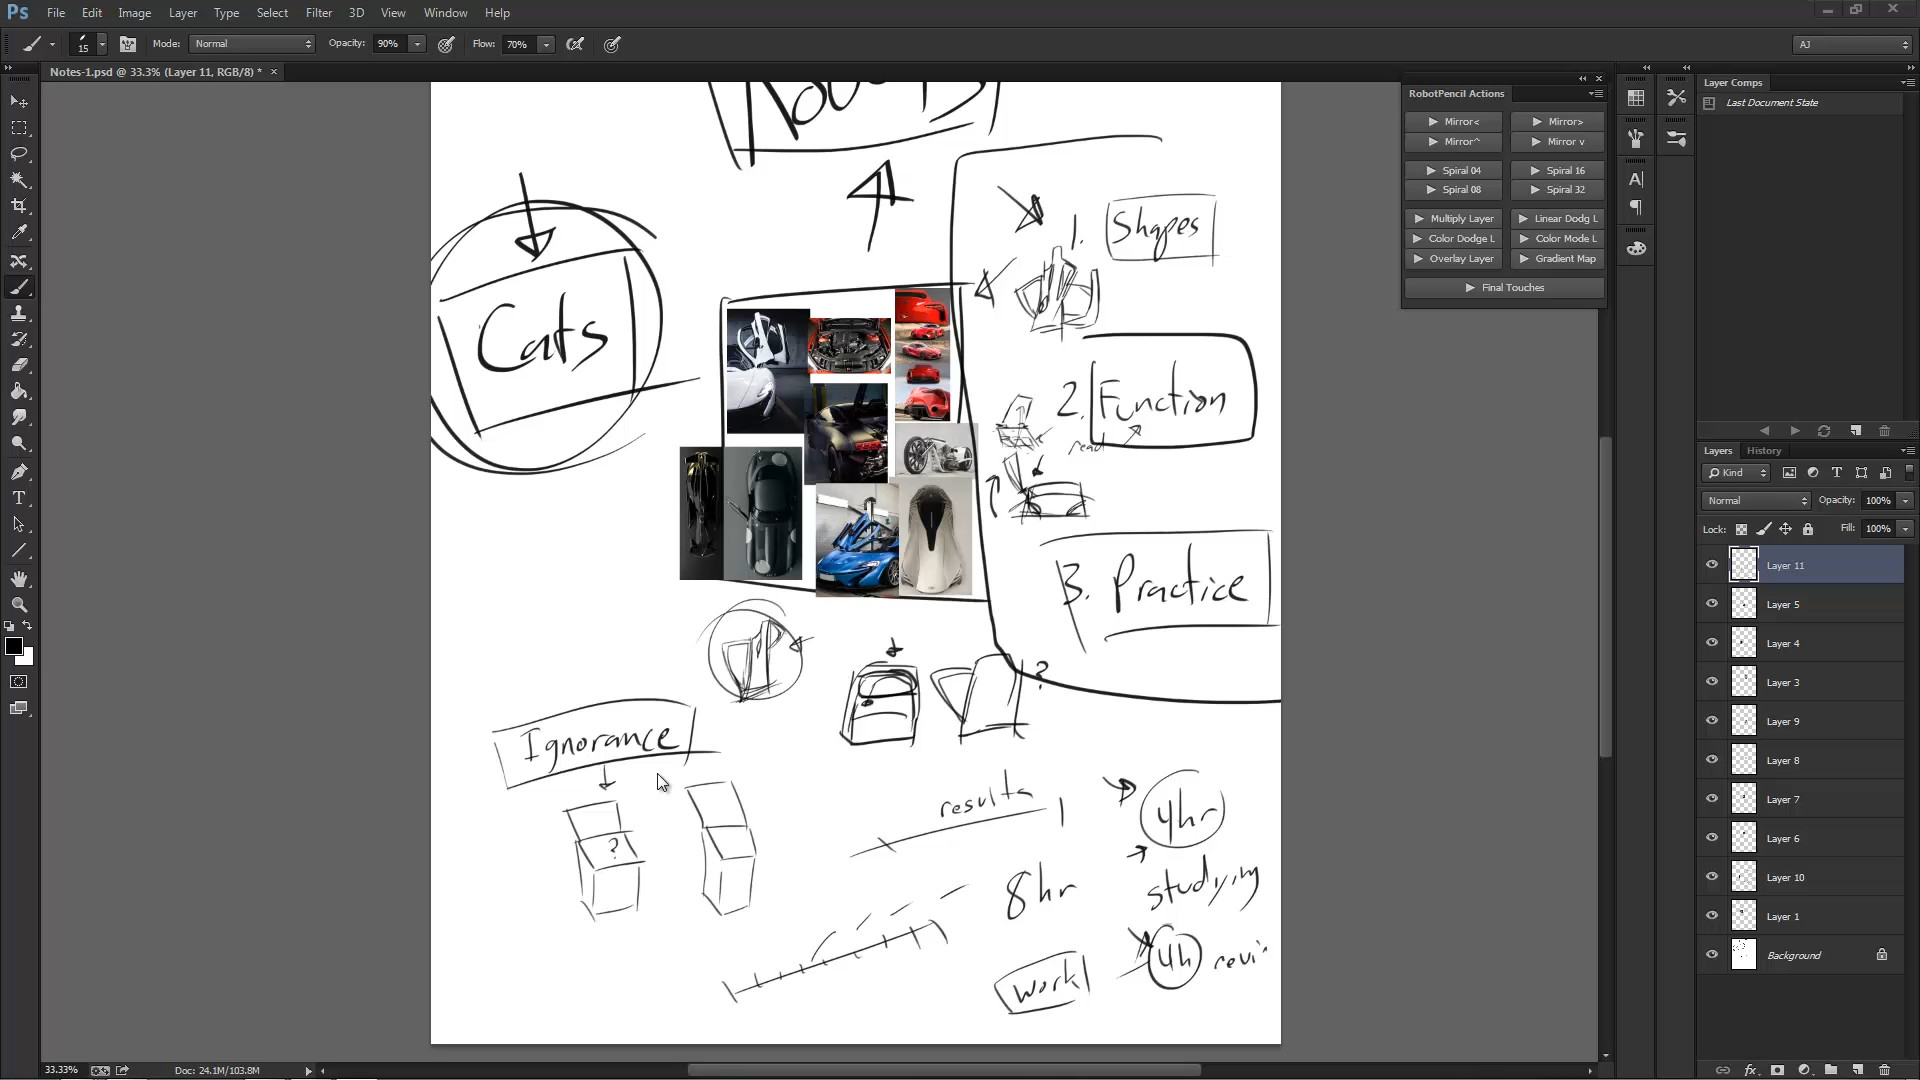Switch to the History tab
Screen dimensions: 1920x1080
1764,451
